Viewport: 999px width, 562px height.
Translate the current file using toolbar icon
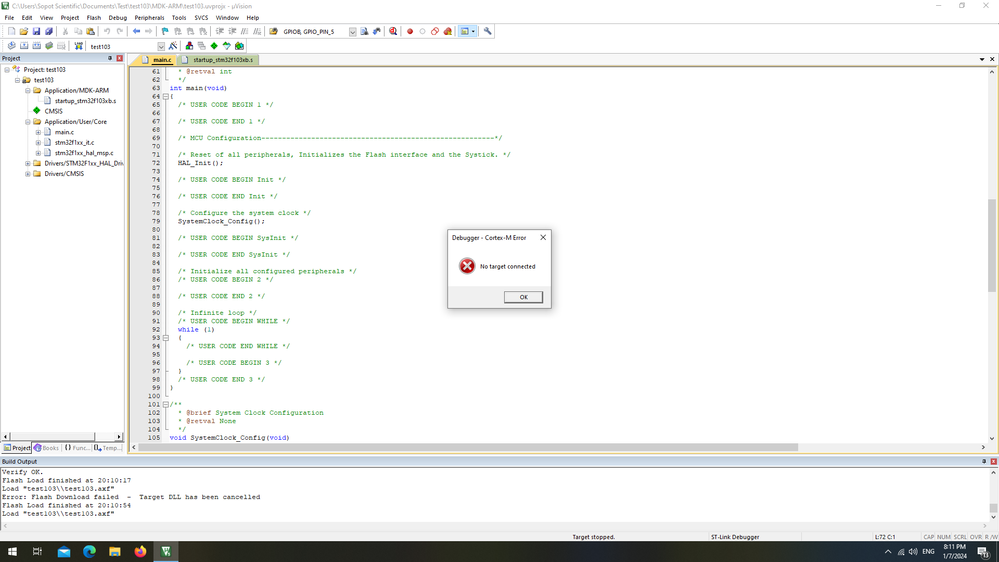(x=11, y=46)
